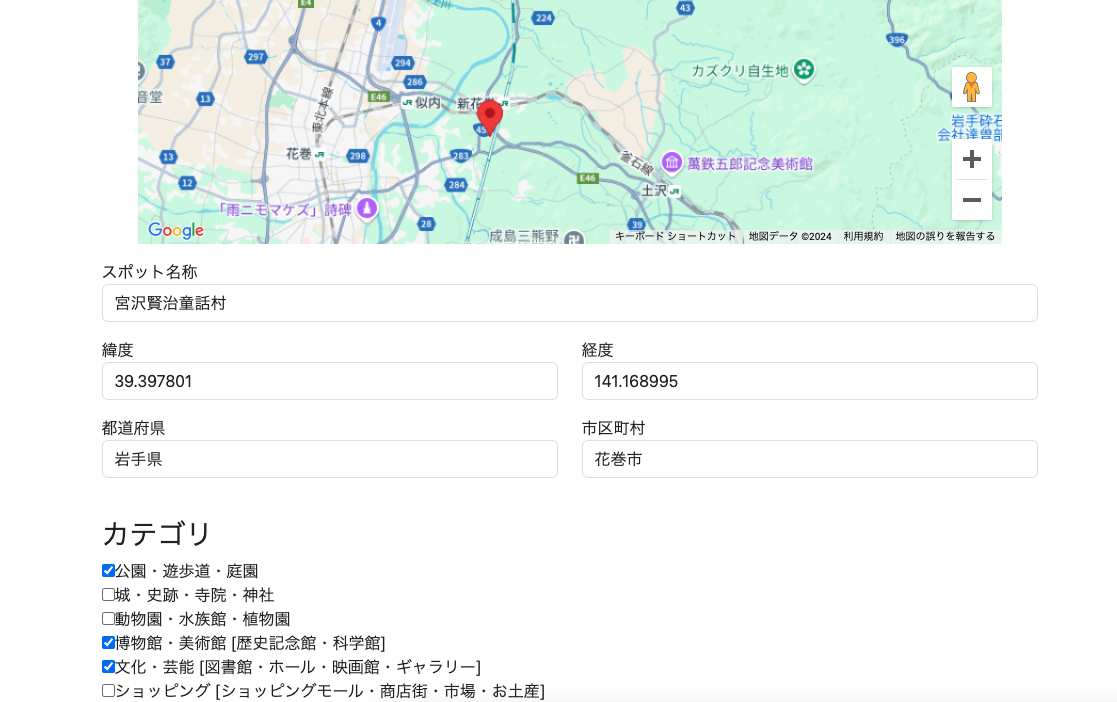1117x702 pixels.
Task: Check the 動物園・水族館・植物園 checkbox
Action: (108, 619)
